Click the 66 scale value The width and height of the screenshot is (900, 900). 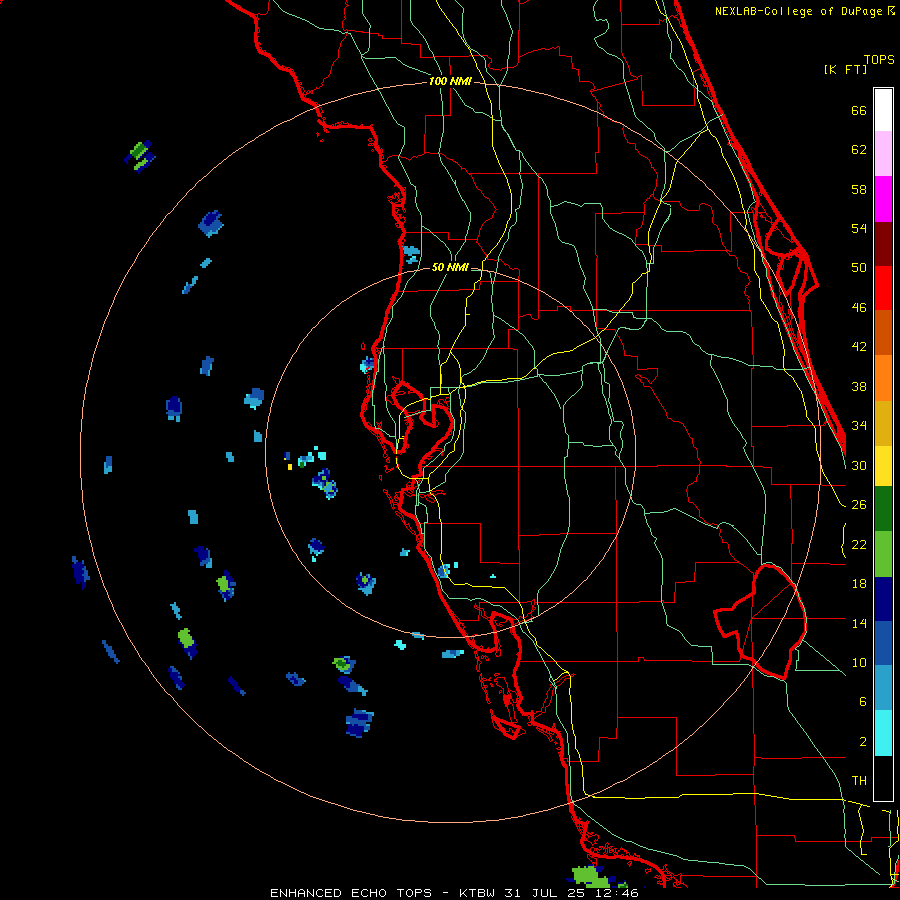[859, 110]
